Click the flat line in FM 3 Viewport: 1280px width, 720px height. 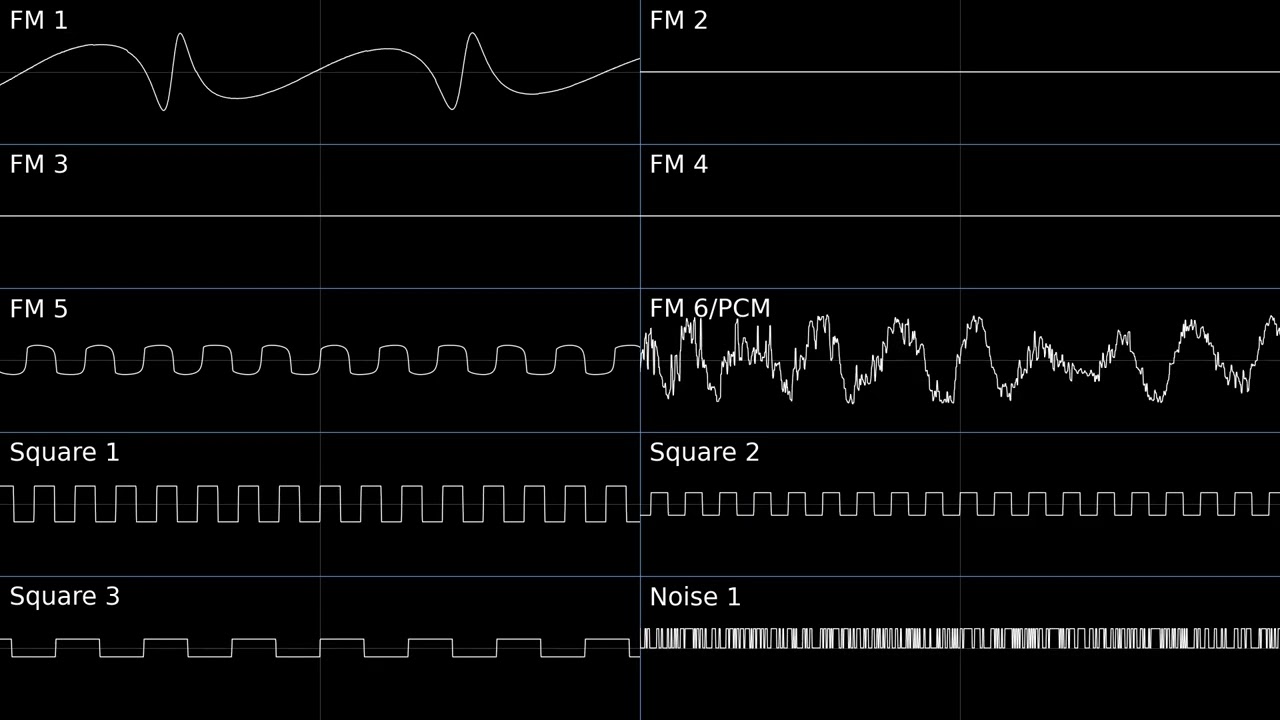point(320,216)
